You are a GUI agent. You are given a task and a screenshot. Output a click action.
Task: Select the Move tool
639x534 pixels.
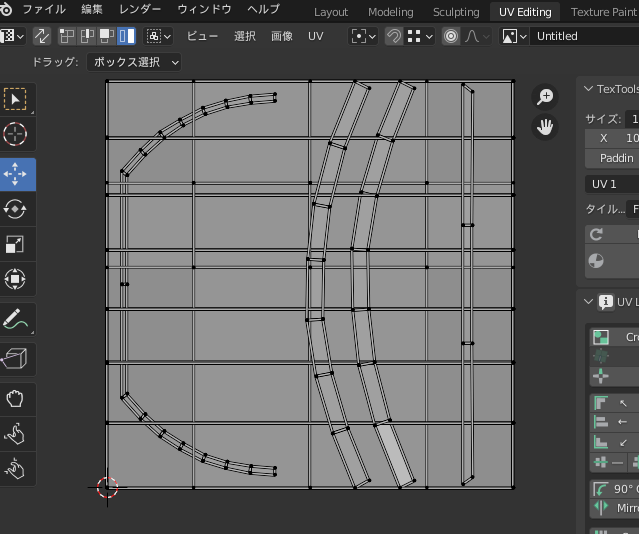point(15,174)
